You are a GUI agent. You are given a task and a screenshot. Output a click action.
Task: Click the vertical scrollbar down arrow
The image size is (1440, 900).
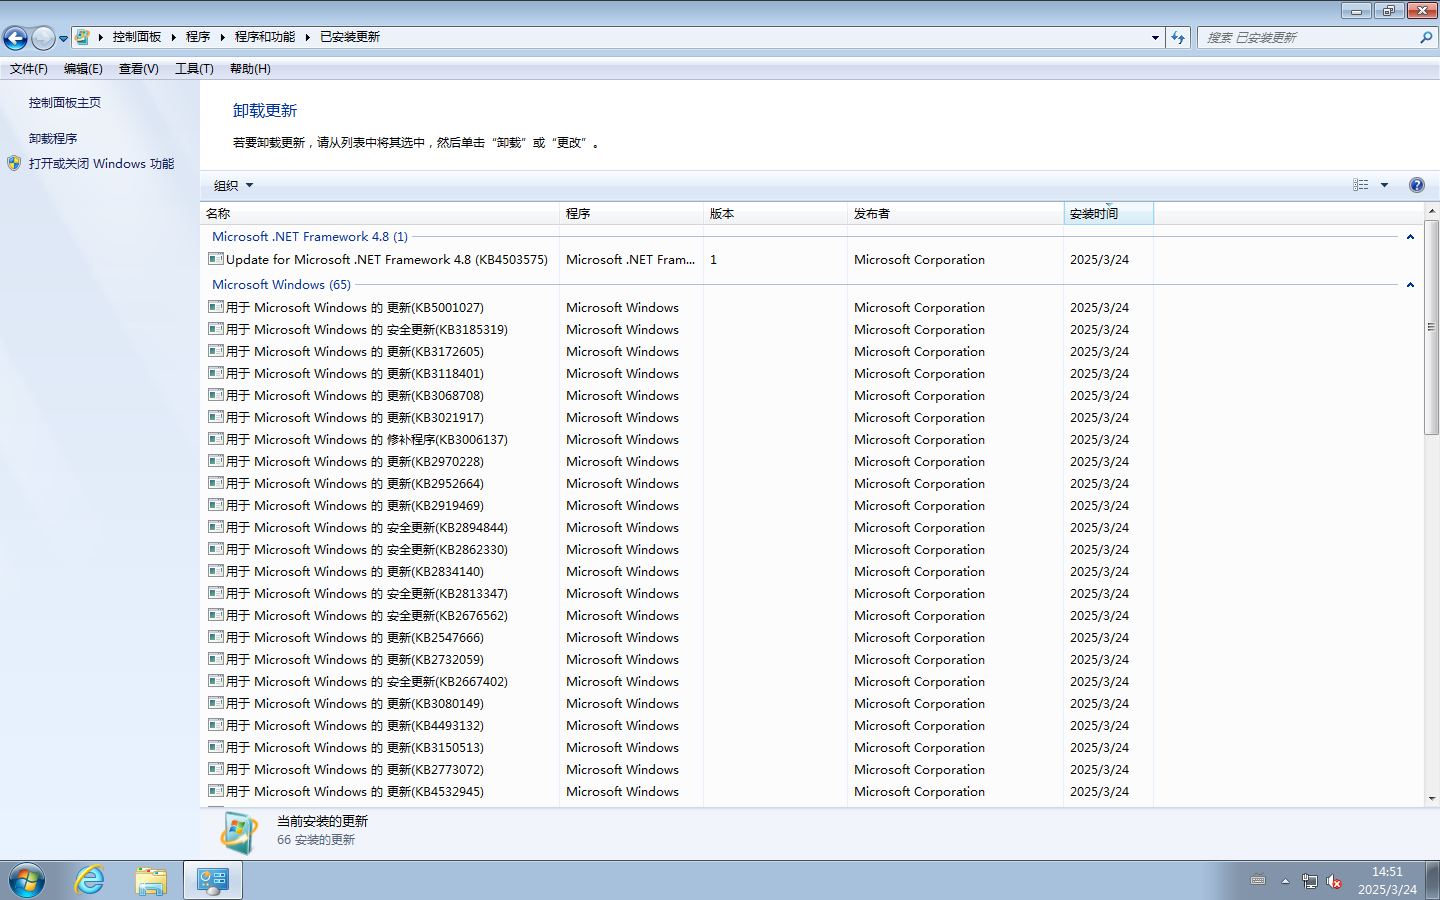(x=1432, y=798)
